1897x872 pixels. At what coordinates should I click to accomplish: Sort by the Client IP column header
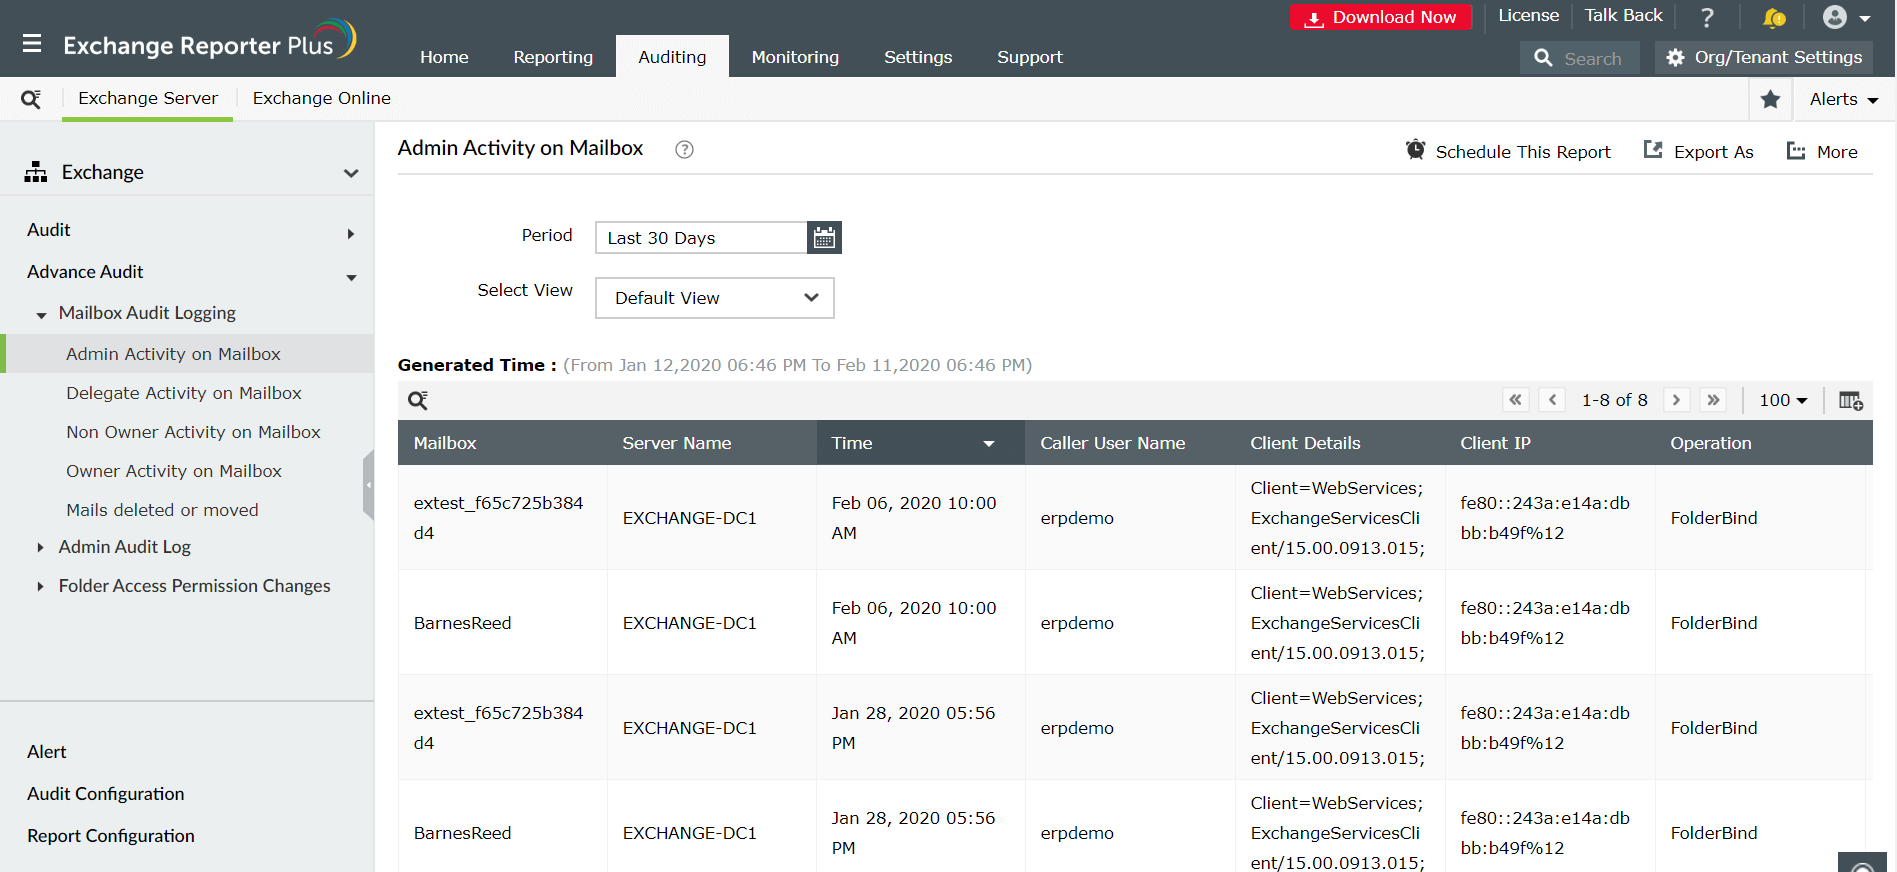[x=1550, y=443]
